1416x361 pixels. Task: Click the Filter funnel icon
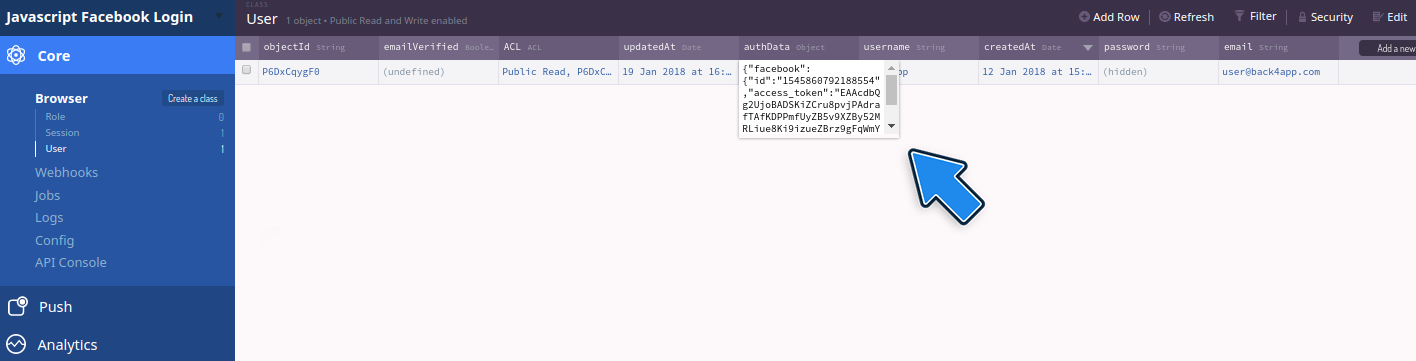[x=1240, y=16]
